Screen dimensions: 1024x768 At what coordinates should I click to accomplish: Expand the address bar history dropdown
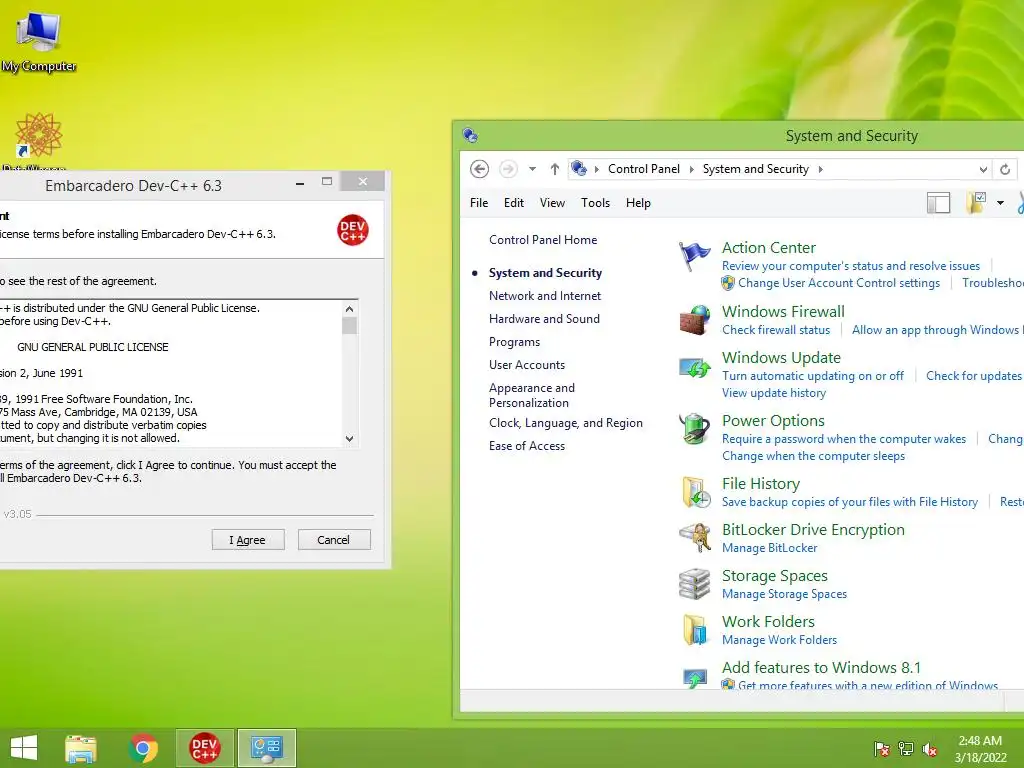tap(983, 170)
